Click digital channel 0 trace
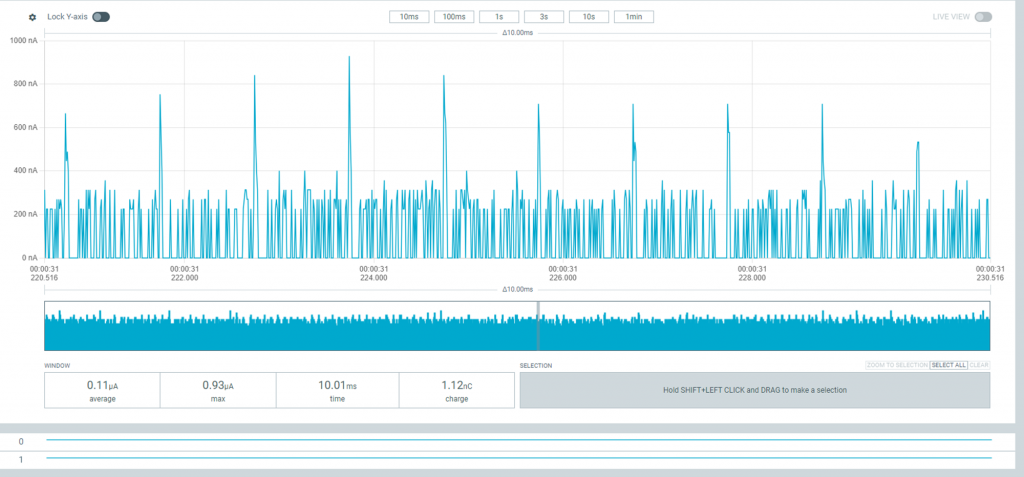The height and width of the screenshot is (477, 1024). [518, 440]
